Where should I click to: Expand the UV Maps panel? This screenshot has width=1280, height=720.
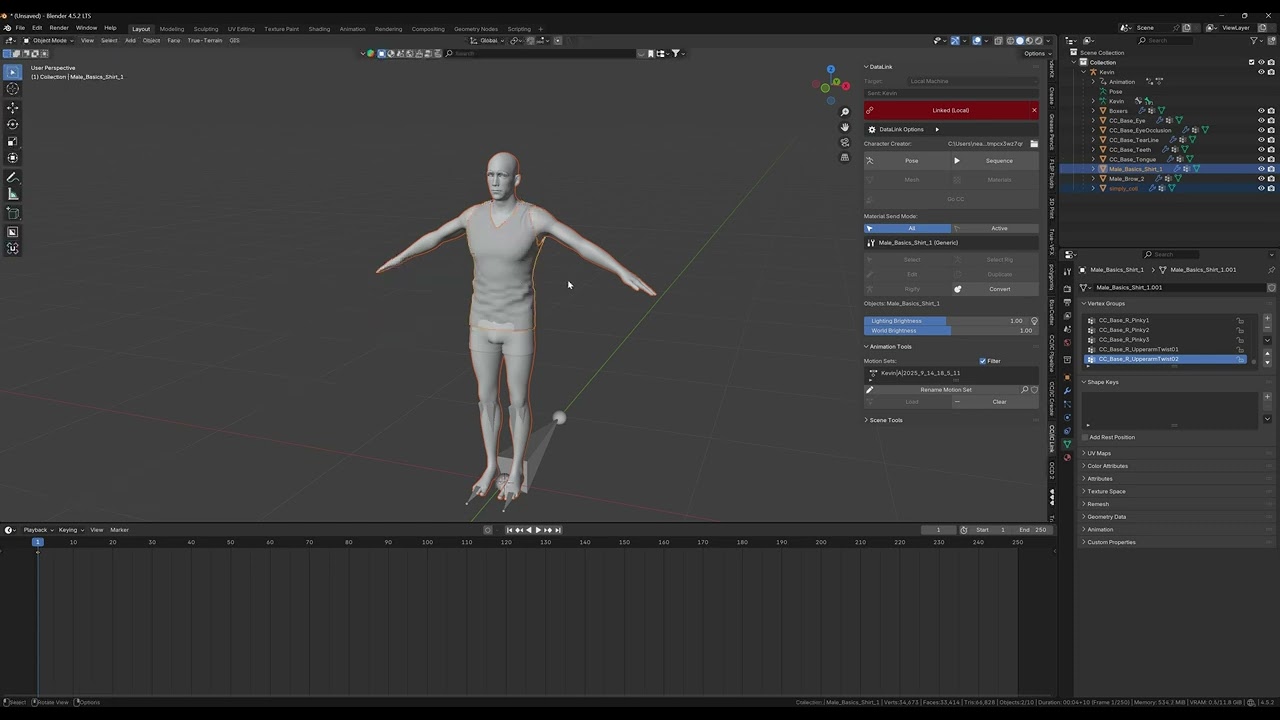tap(1099, 453)
